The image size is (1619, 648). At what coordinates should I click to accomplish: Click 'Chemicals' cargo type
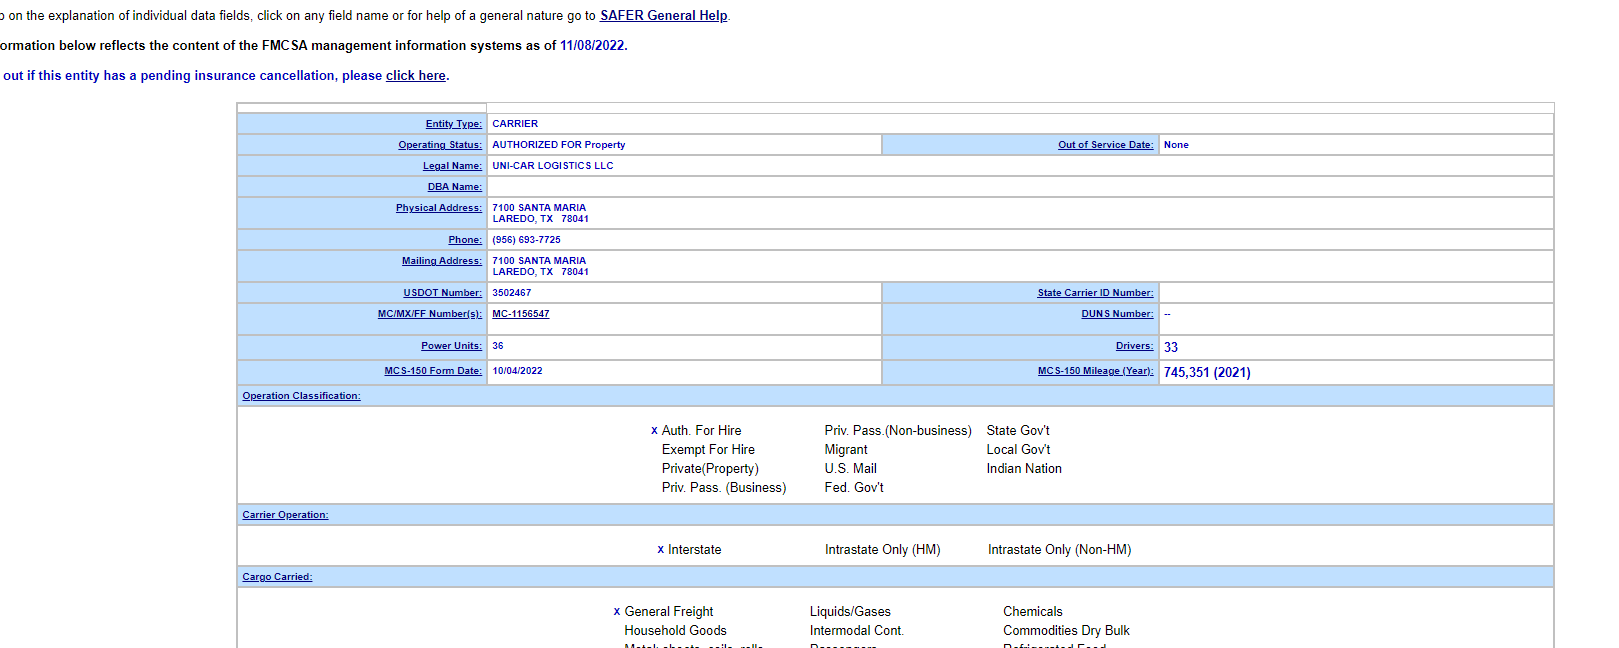click(x=1033, y=612)
